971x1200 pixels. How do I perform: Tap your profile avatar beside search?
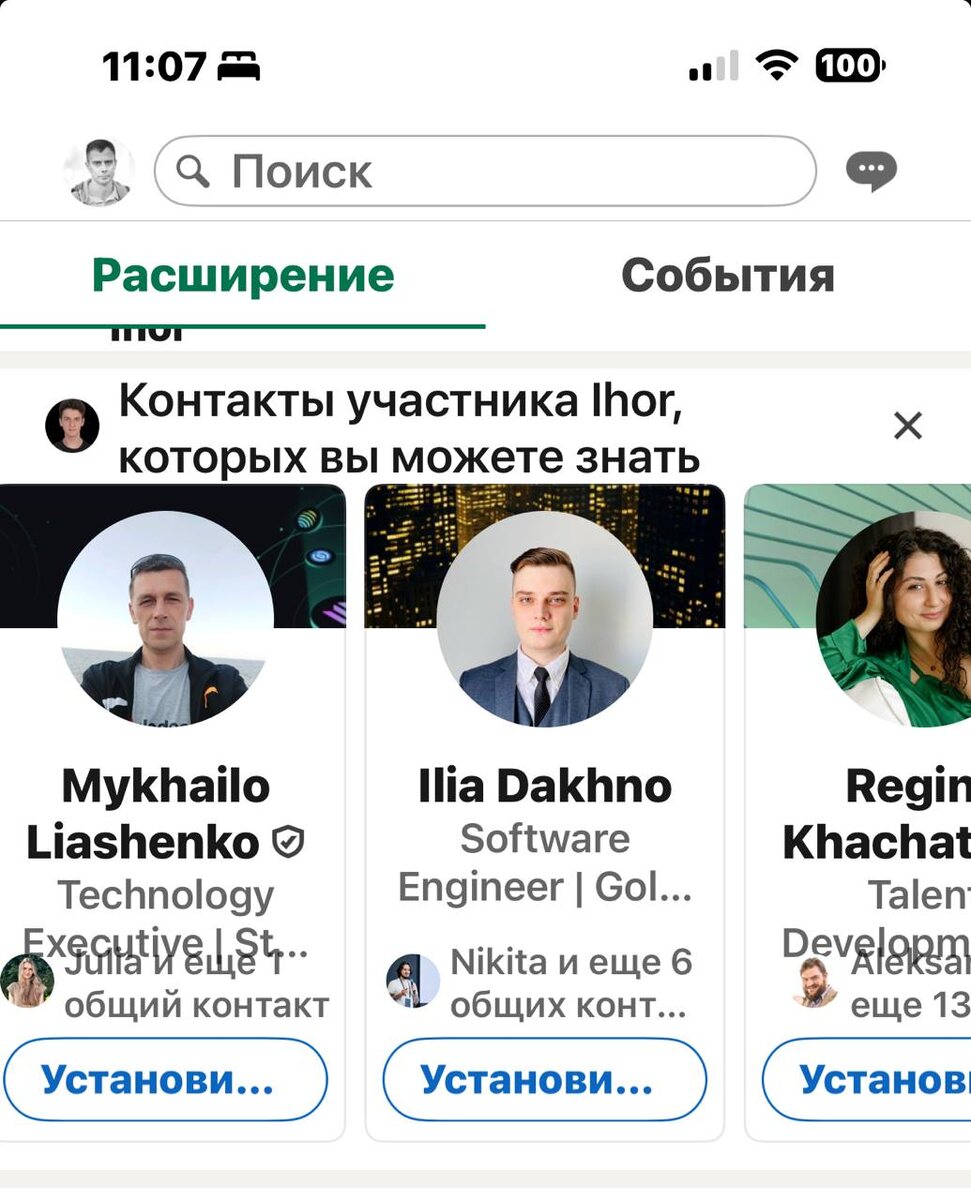99,172
